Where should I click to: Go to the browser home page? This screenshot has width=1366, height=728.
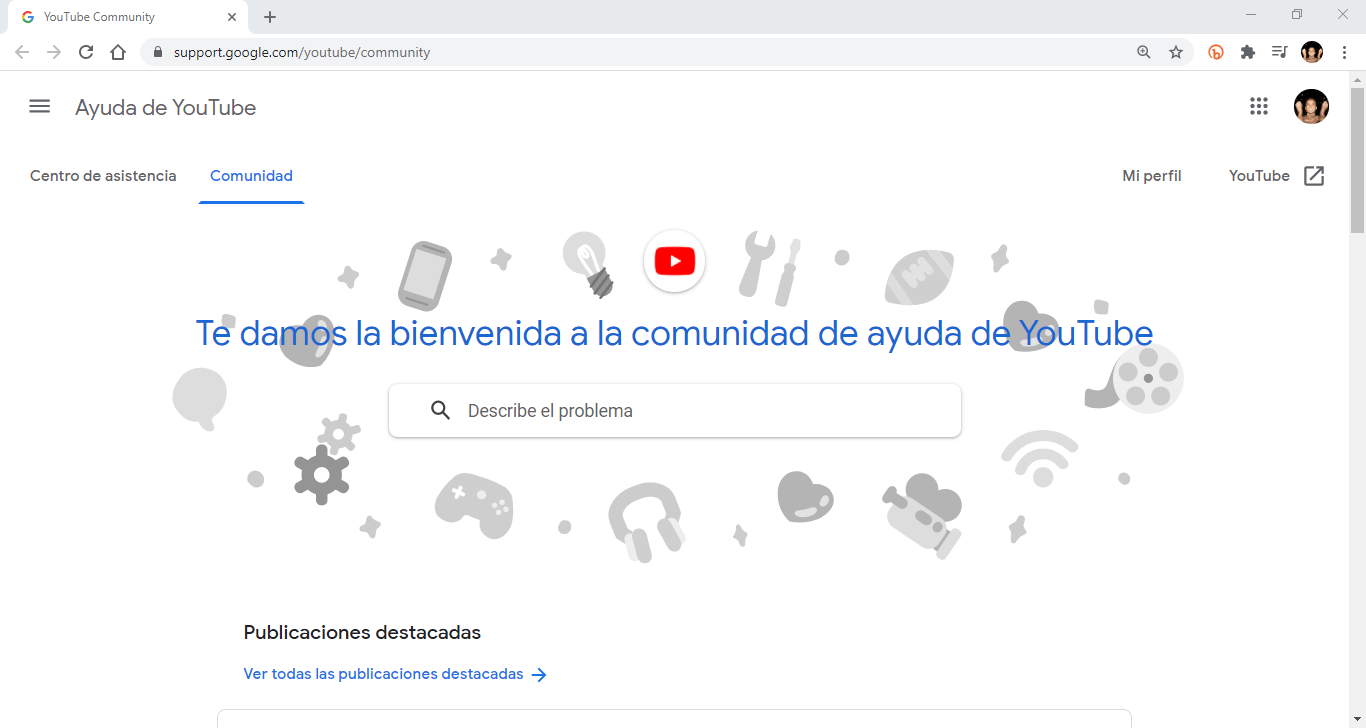[x=118, y=52]
